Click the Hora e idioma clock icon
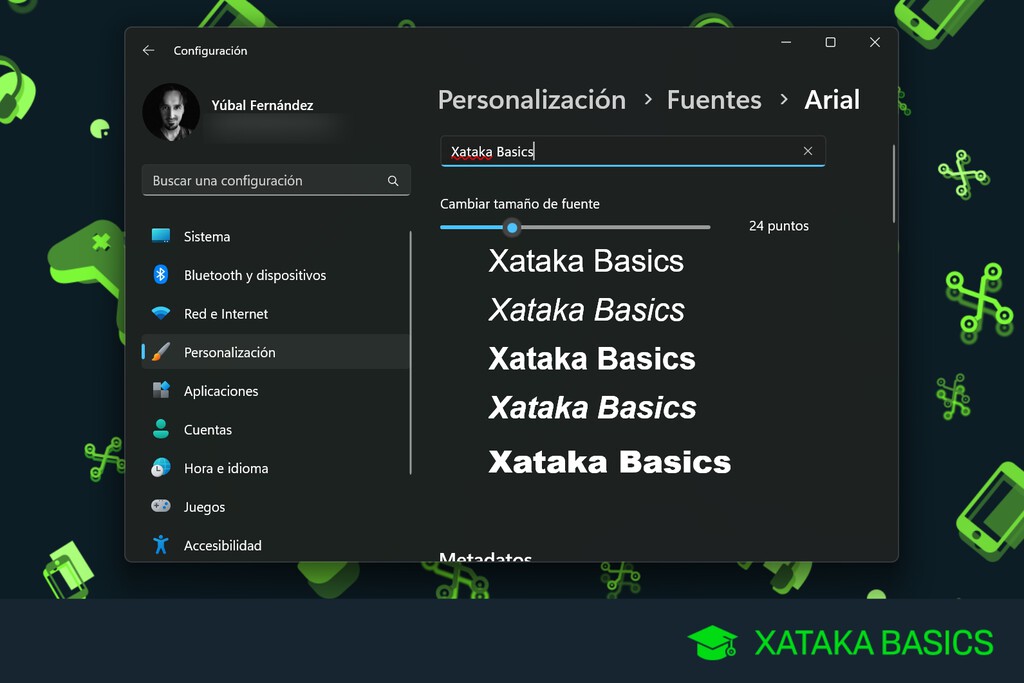Viewport: 1024px width, 683px height. point(161,468)
